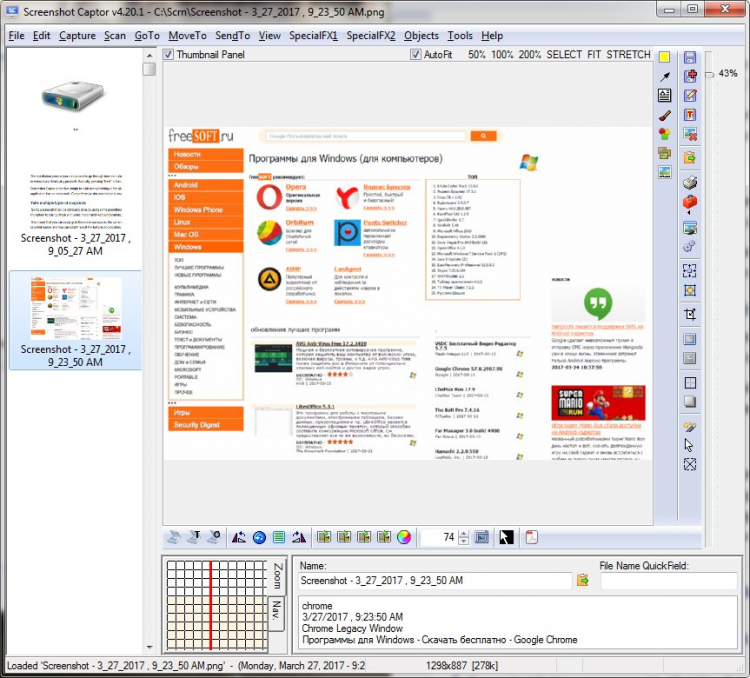
Task: Click the dashed select-region icon
Action: click(689, 270)
